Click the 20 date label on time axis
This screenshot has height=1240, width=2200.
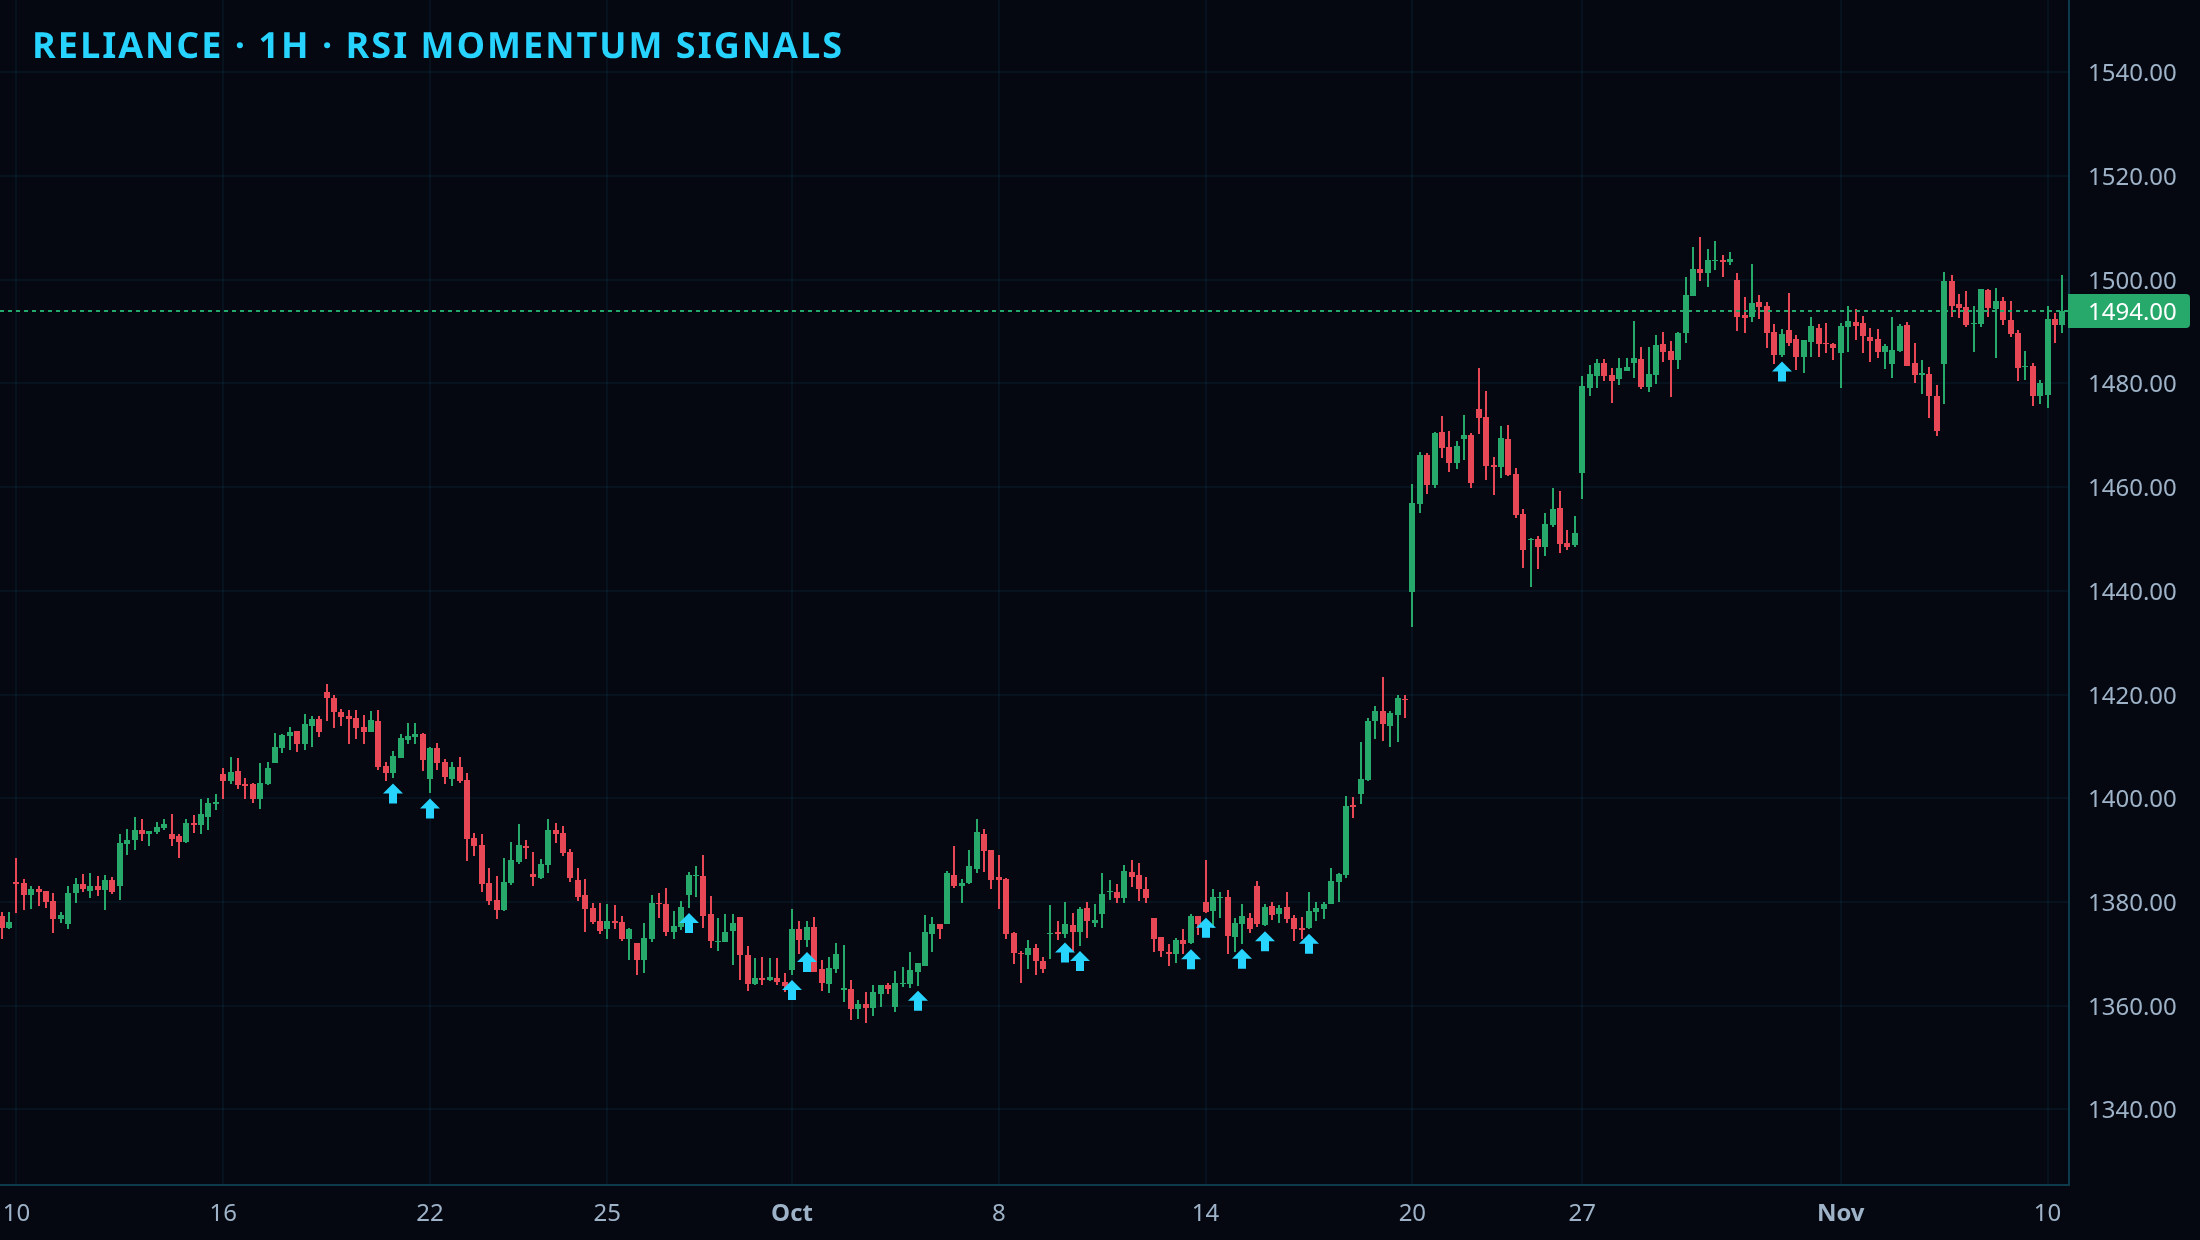[1412, 1213]
